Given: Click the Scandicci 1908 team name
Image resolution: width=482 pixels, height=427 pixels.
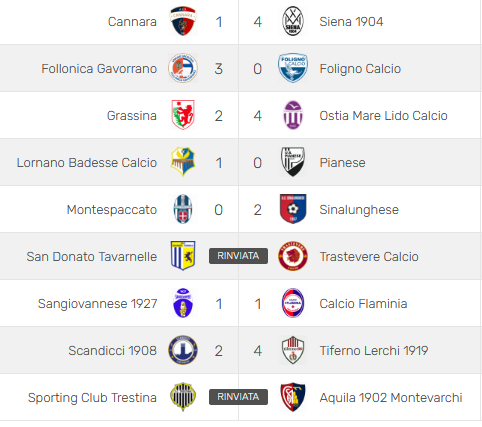Looking at the screenshot, I should pos(113,351).
